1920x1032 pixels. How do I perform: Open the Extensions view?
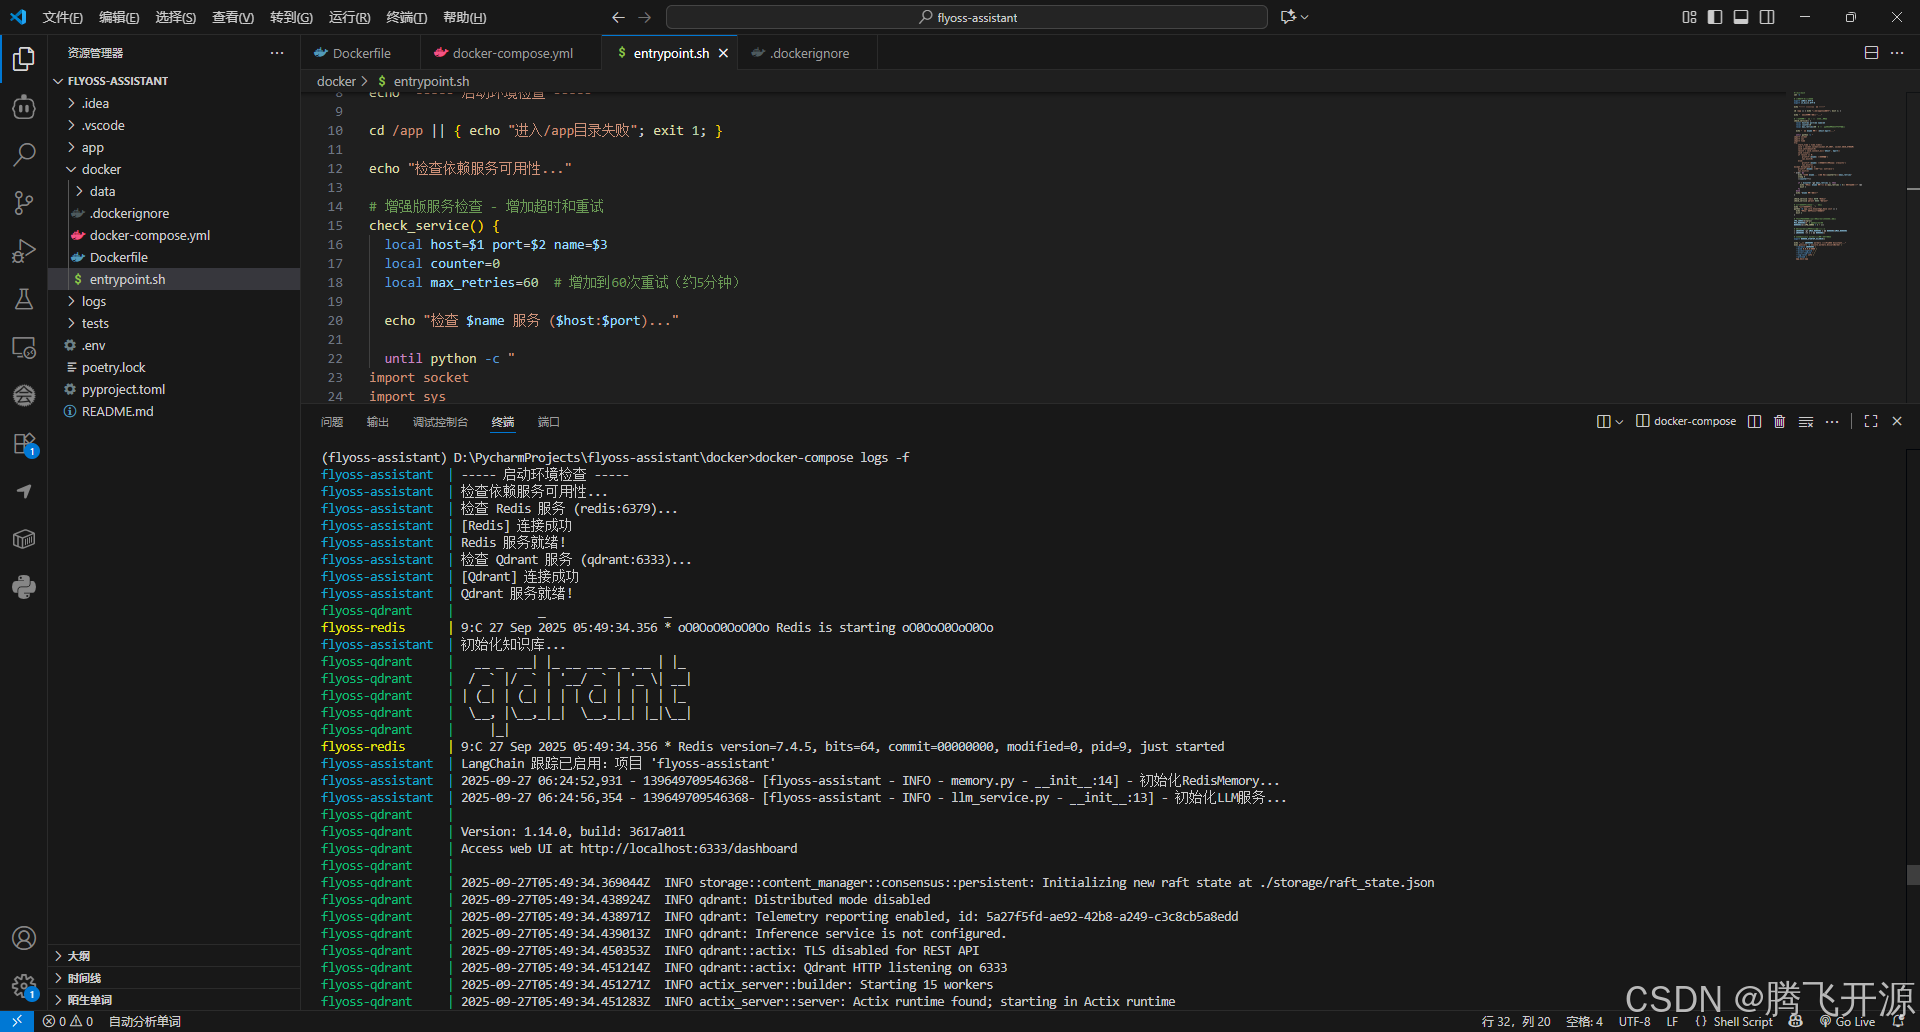click(24, 443)
